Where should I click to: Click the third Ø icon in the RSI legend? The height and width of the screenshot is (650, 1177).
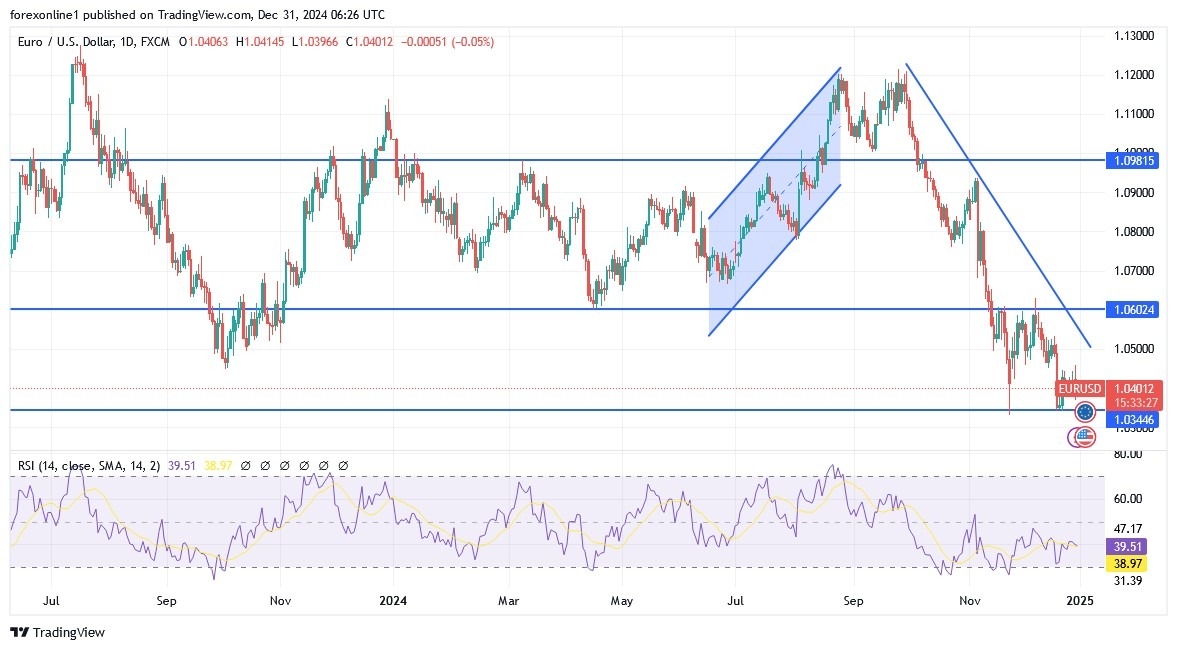283,465
